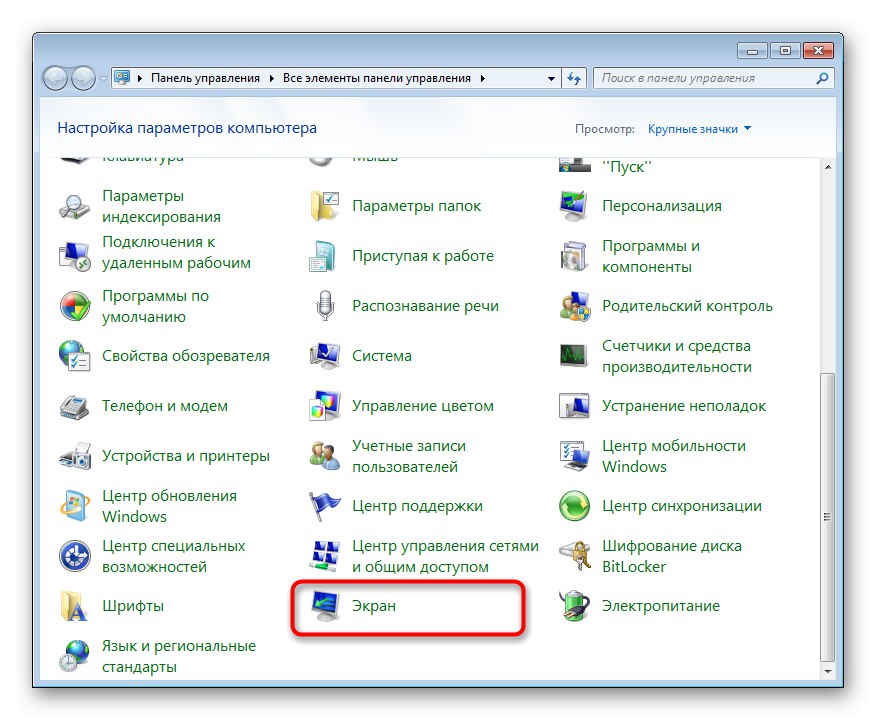Click the scrollbar down arrow
The image size is (876, 720).
[x=827, y=671]
